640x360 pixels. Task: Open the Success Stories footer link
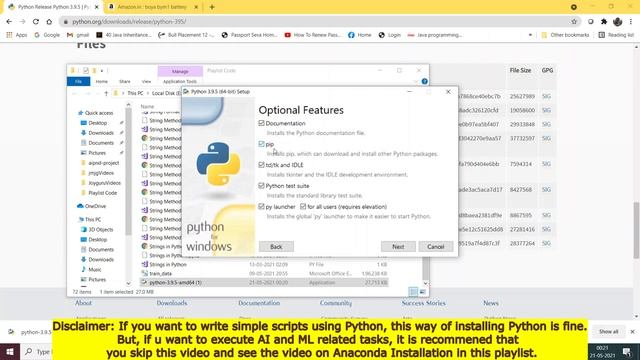[x=423, y=303]
